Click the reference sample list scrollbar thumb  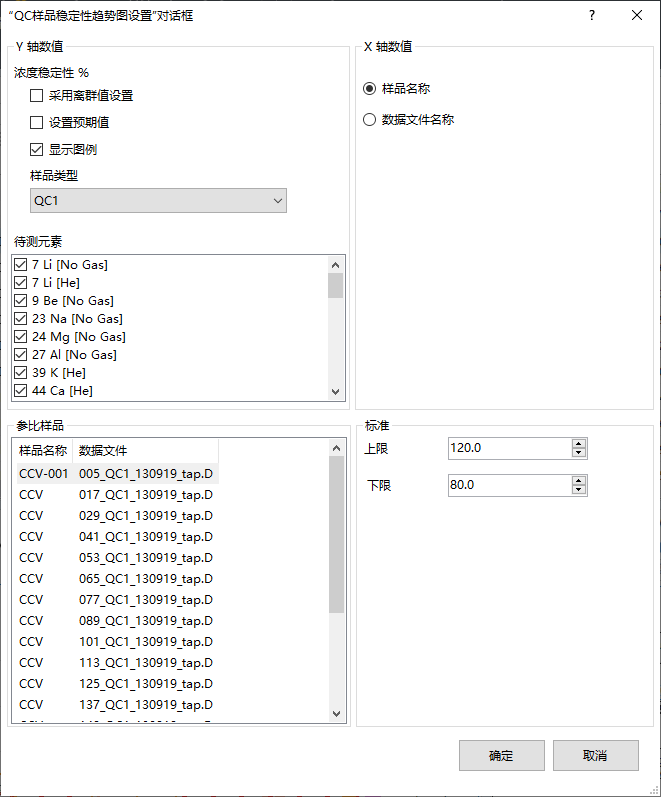pos(336,535)
